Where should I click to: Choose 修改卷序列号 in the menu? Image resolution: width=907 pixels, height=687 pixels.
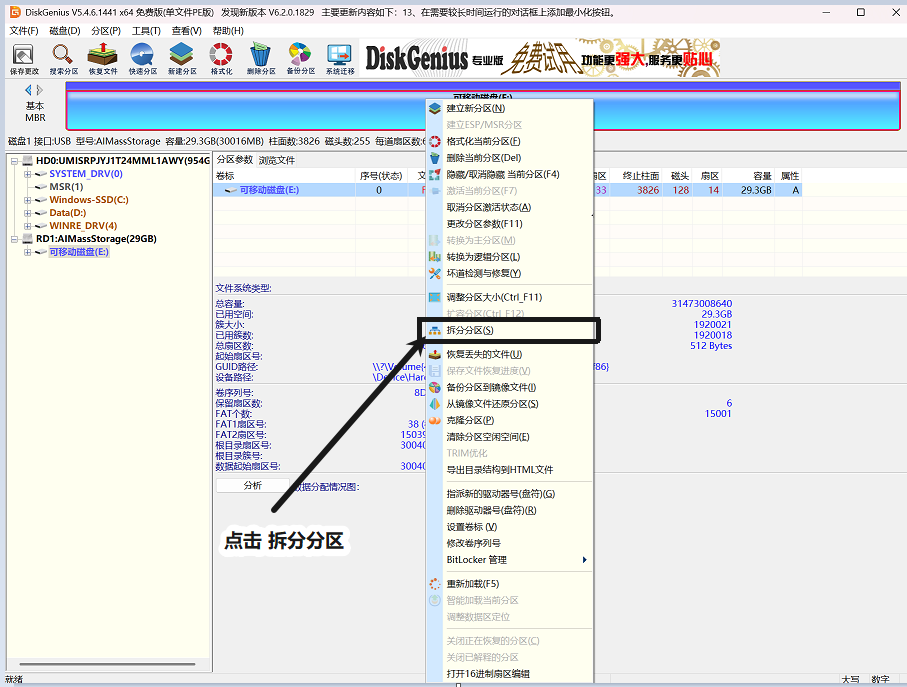(510, 543)
